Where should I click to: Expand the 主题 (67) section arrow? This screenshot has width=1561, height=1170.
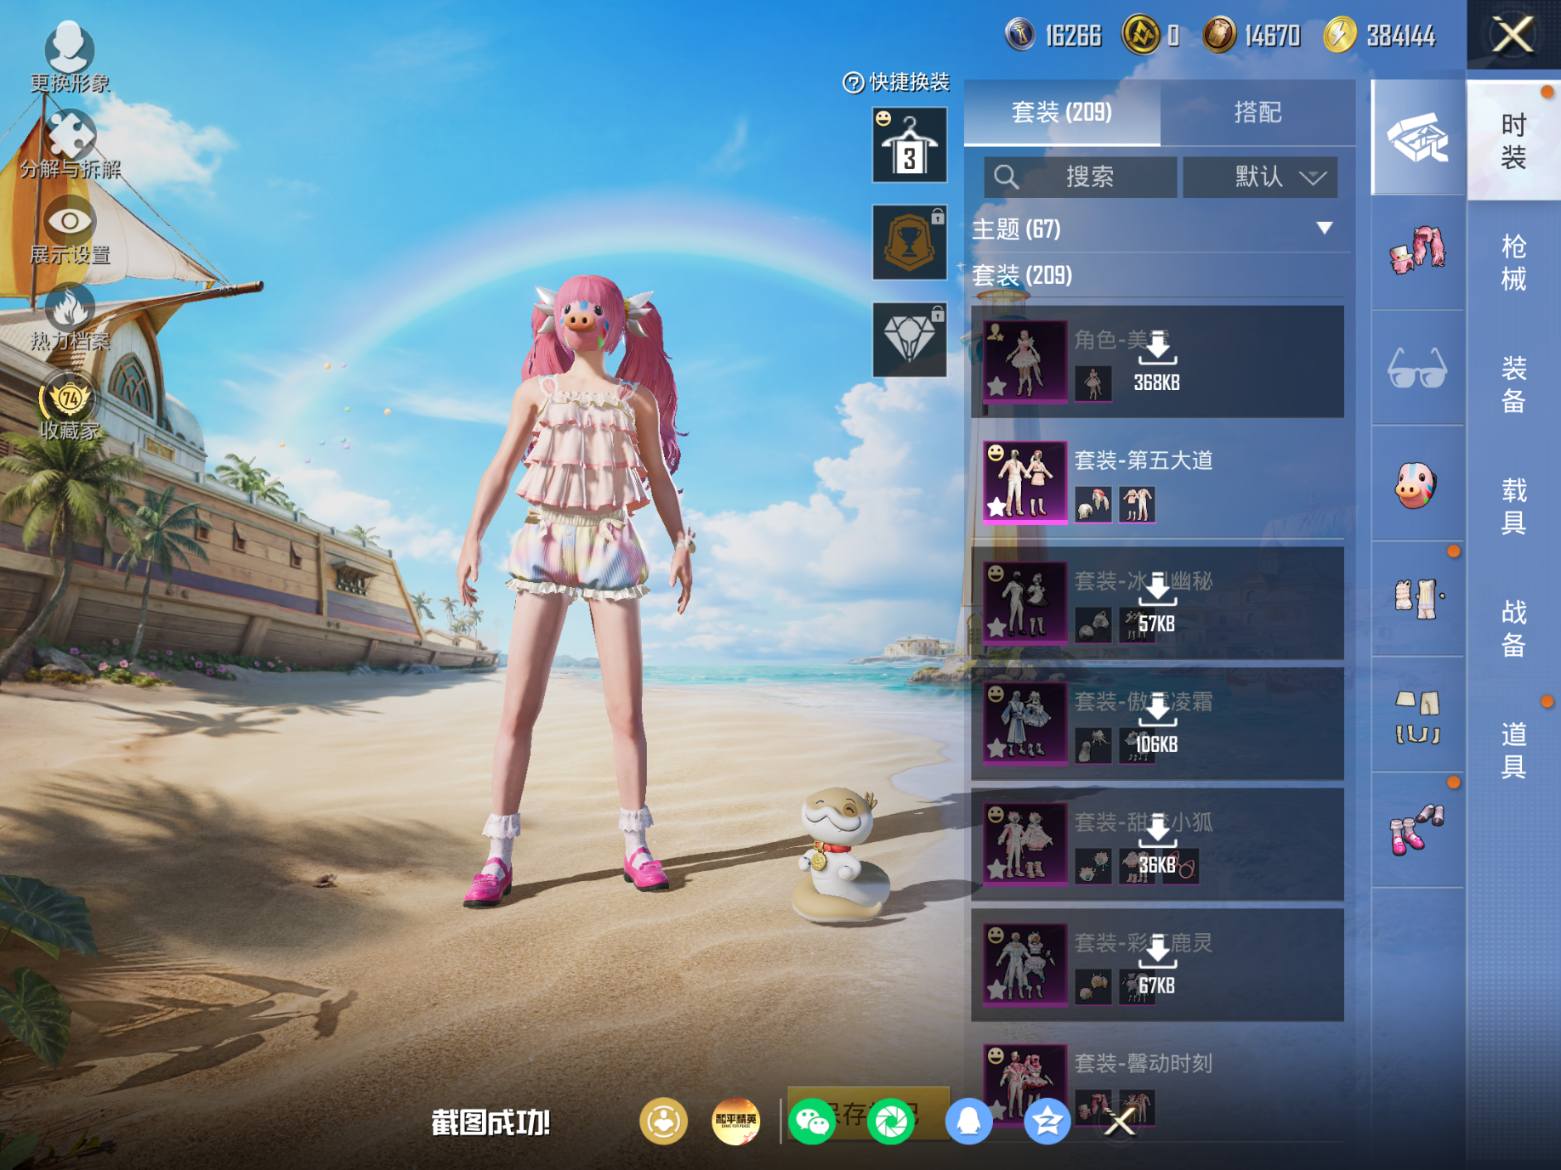[x=1324, y=229]
